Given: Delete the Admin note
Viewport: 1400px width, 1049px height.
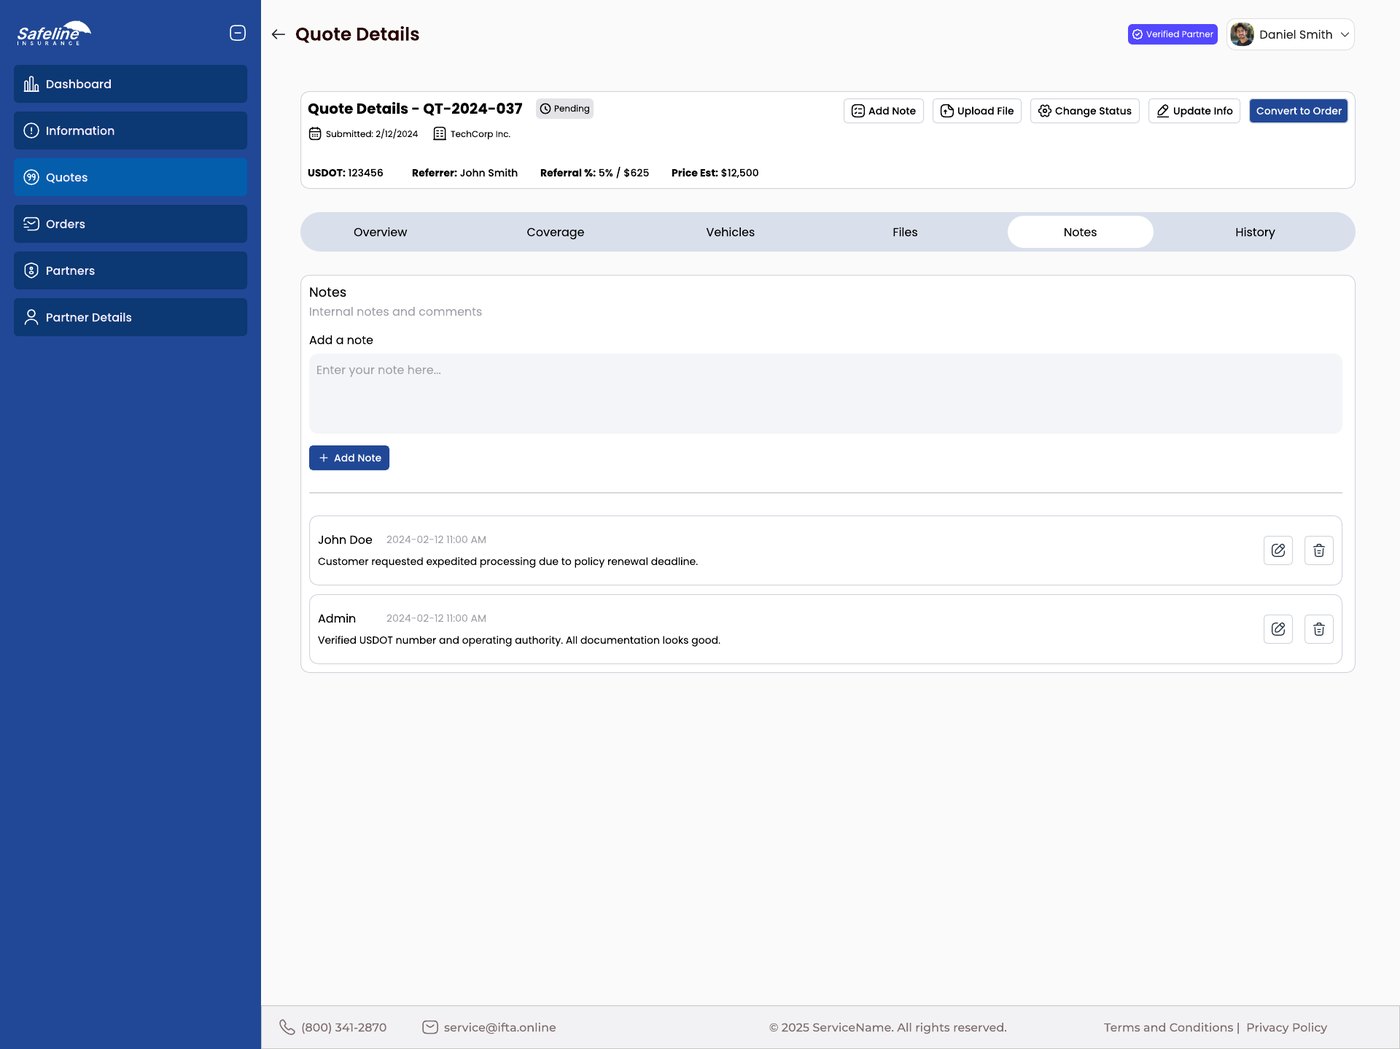Looking at the screenshot, I should click(1319, 629).
